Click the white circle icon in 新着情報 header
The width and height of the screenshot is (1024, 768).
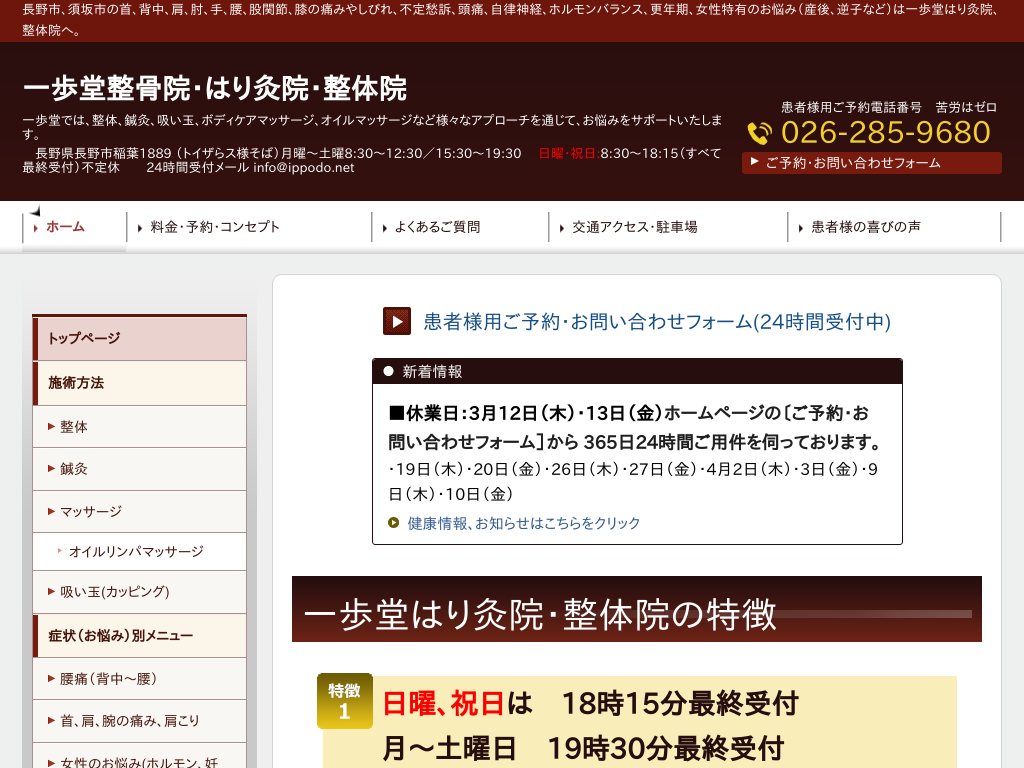[389, 371]
